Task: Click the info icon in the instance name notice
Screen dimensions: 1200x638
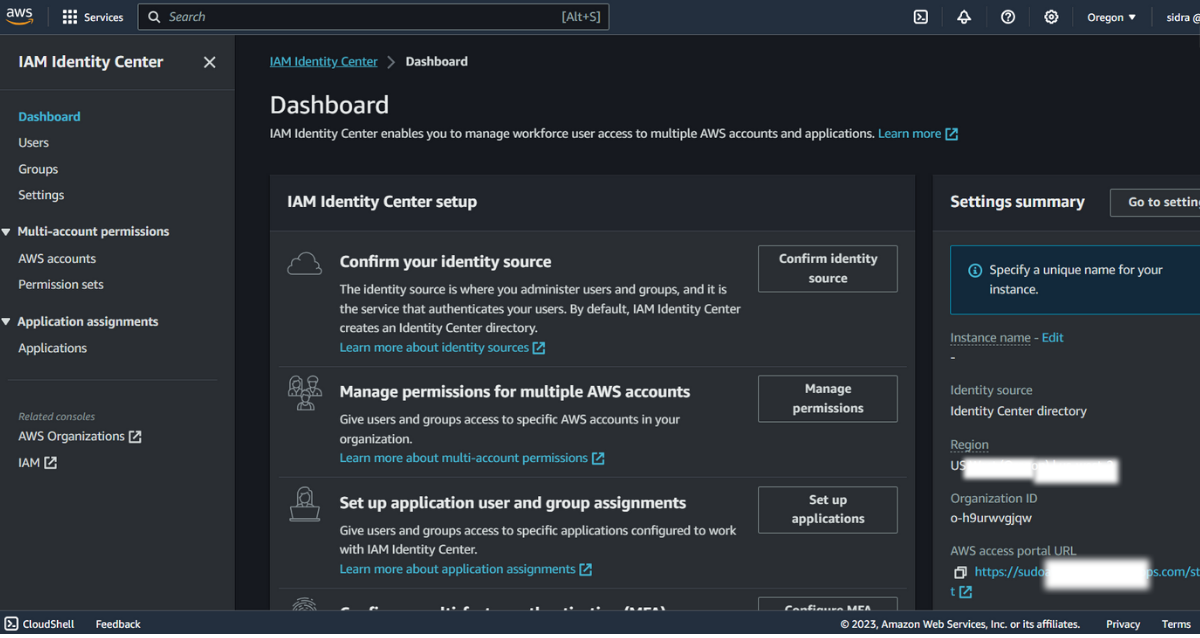Action: [975, 270]
